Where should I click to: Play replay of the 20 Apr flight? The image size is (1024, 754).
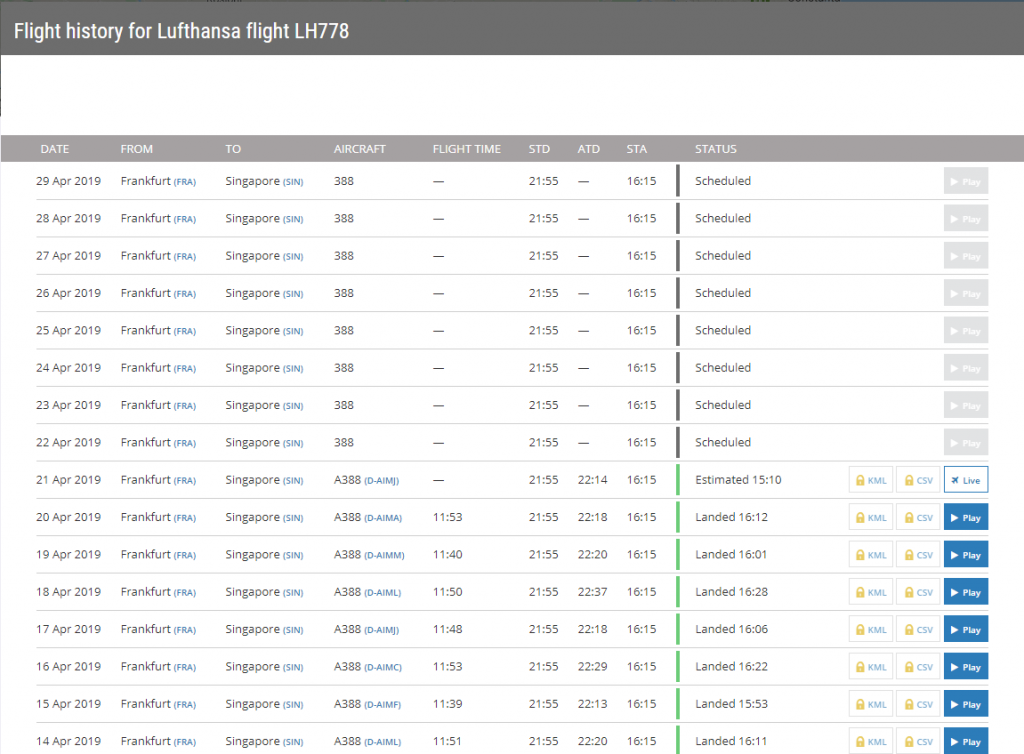pos(965,517)
